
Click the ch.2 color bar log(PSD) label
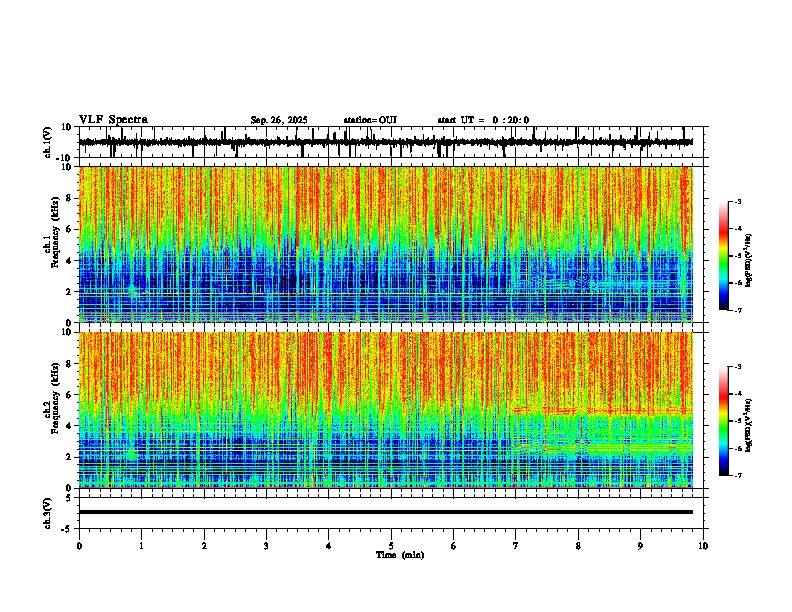coord(749,426)
